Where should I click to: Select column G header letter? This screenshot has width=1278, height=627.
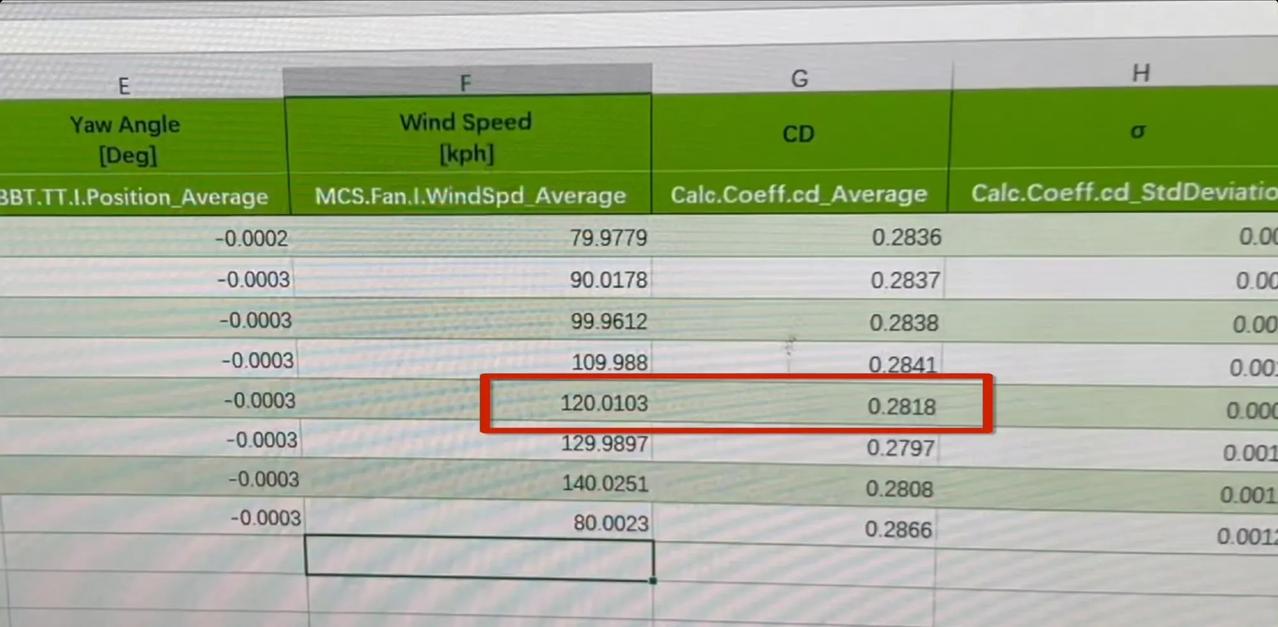coord(799,78)
